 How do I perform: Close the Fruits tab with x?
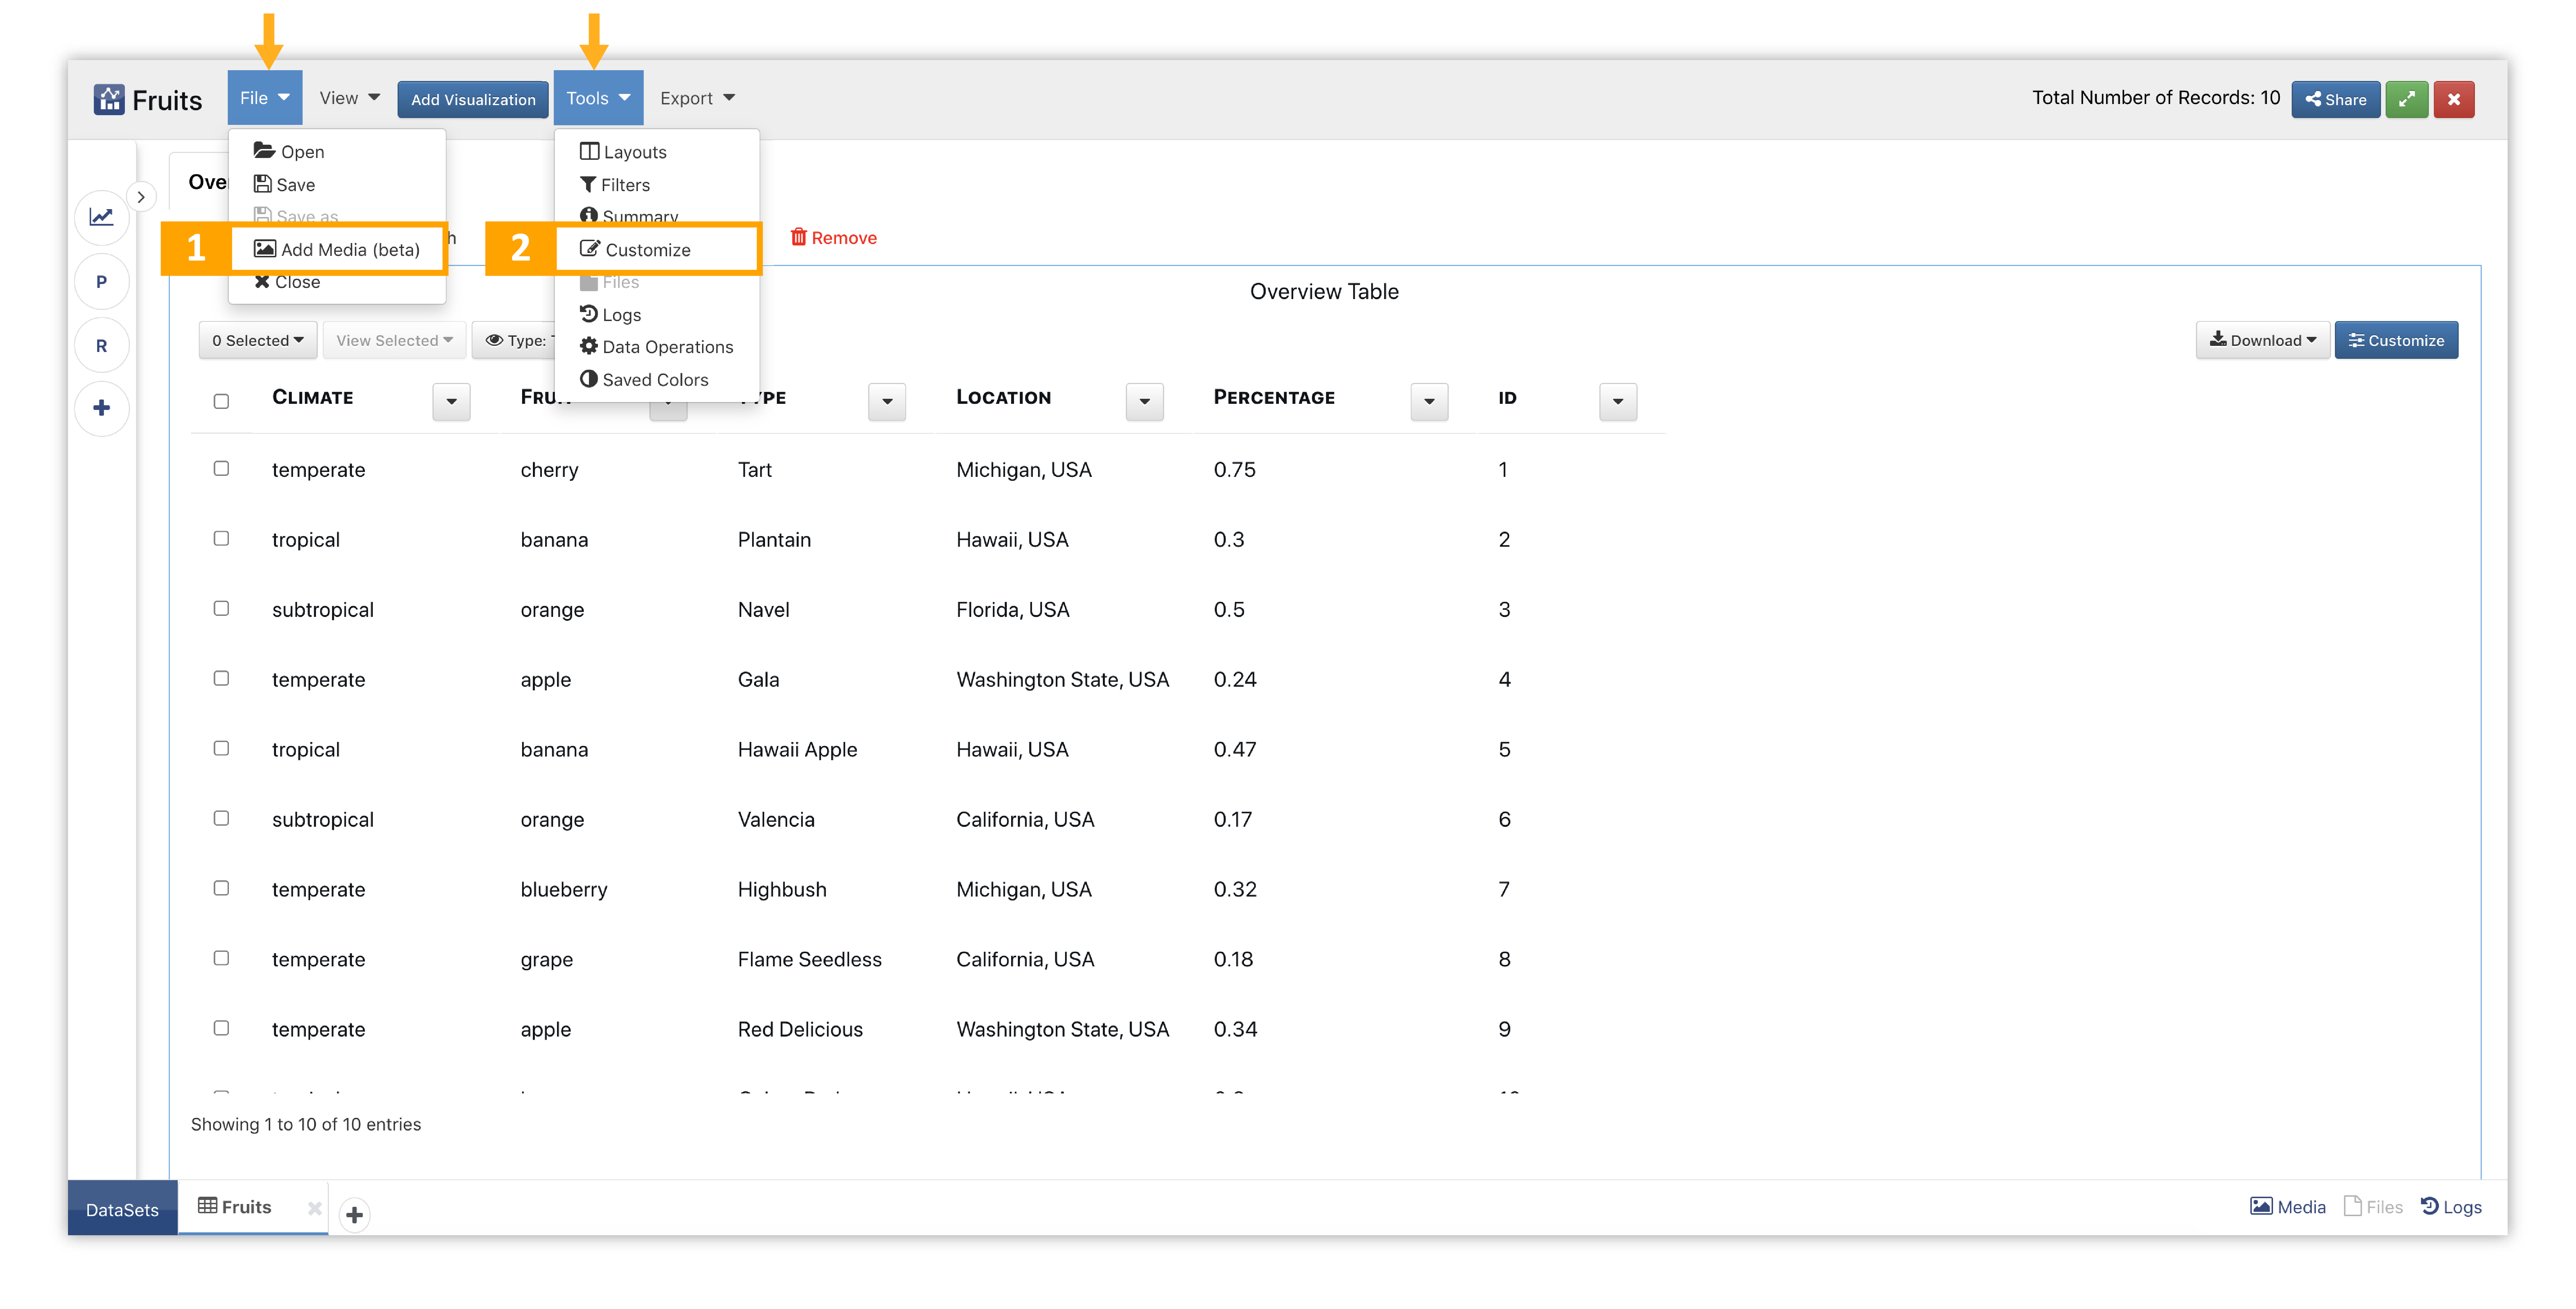(x=314, y=1209)
